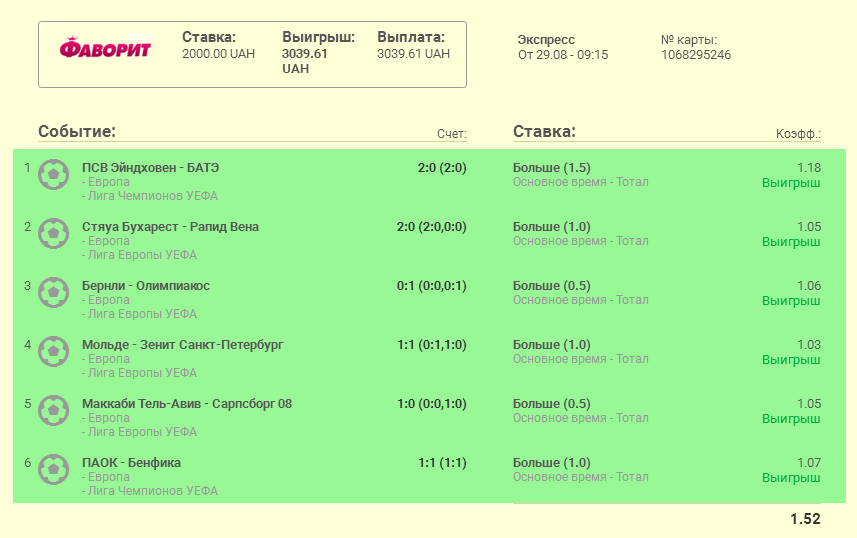The image size is (857, 538).
Task: Click bet Больше (1.0) for Стяуа Бухарест
Action: point(551,227)
